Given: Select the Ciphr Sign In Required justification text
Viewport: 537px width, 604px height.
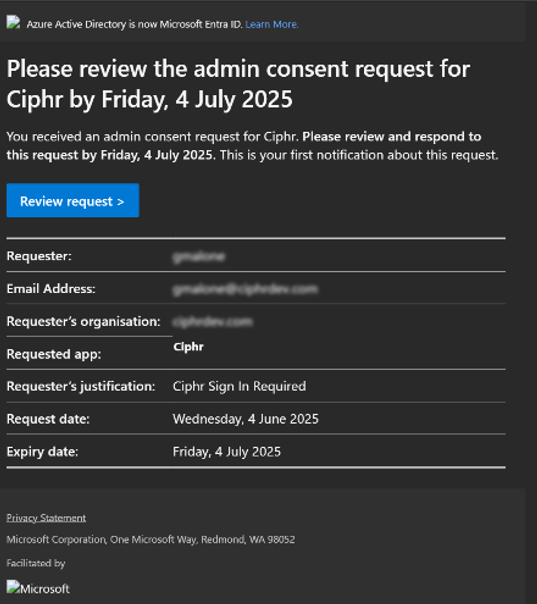Looking at the screenshot, I should (239, 386).
